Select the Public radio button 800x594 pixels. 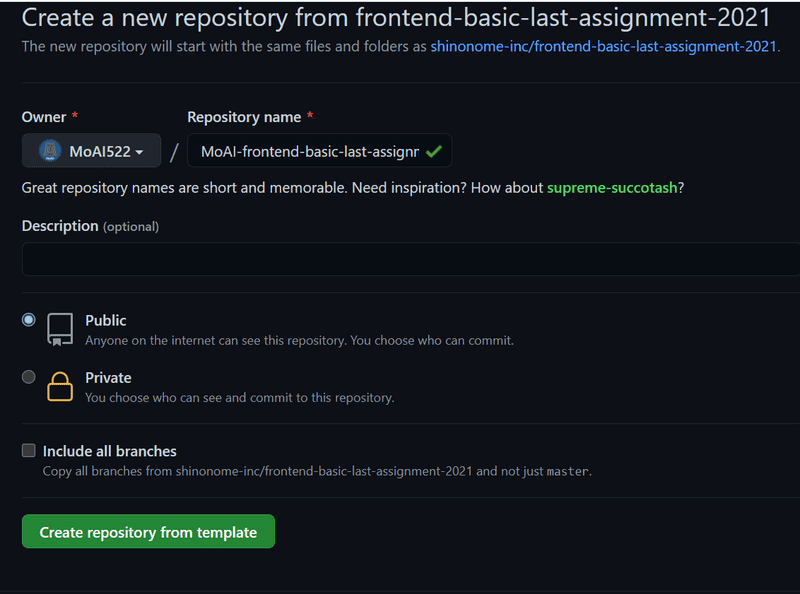click(29, 320)
